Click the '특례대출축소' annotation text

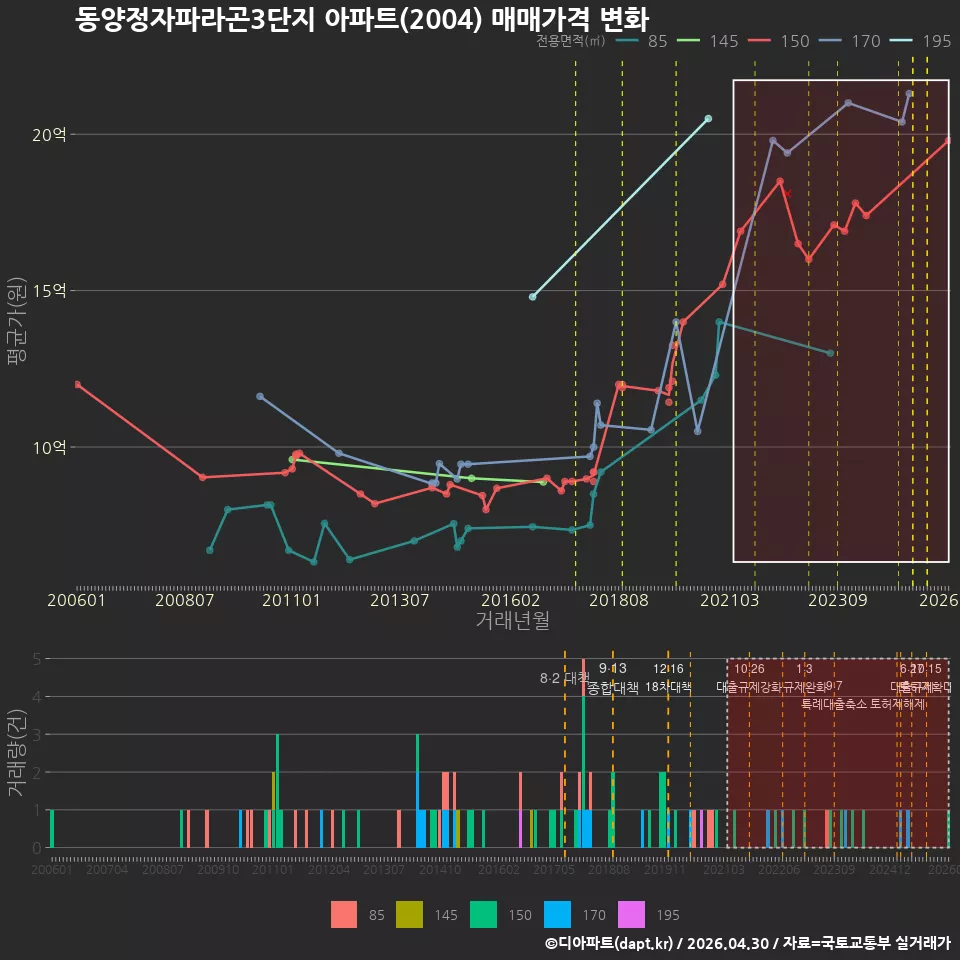tap(834, 704)
